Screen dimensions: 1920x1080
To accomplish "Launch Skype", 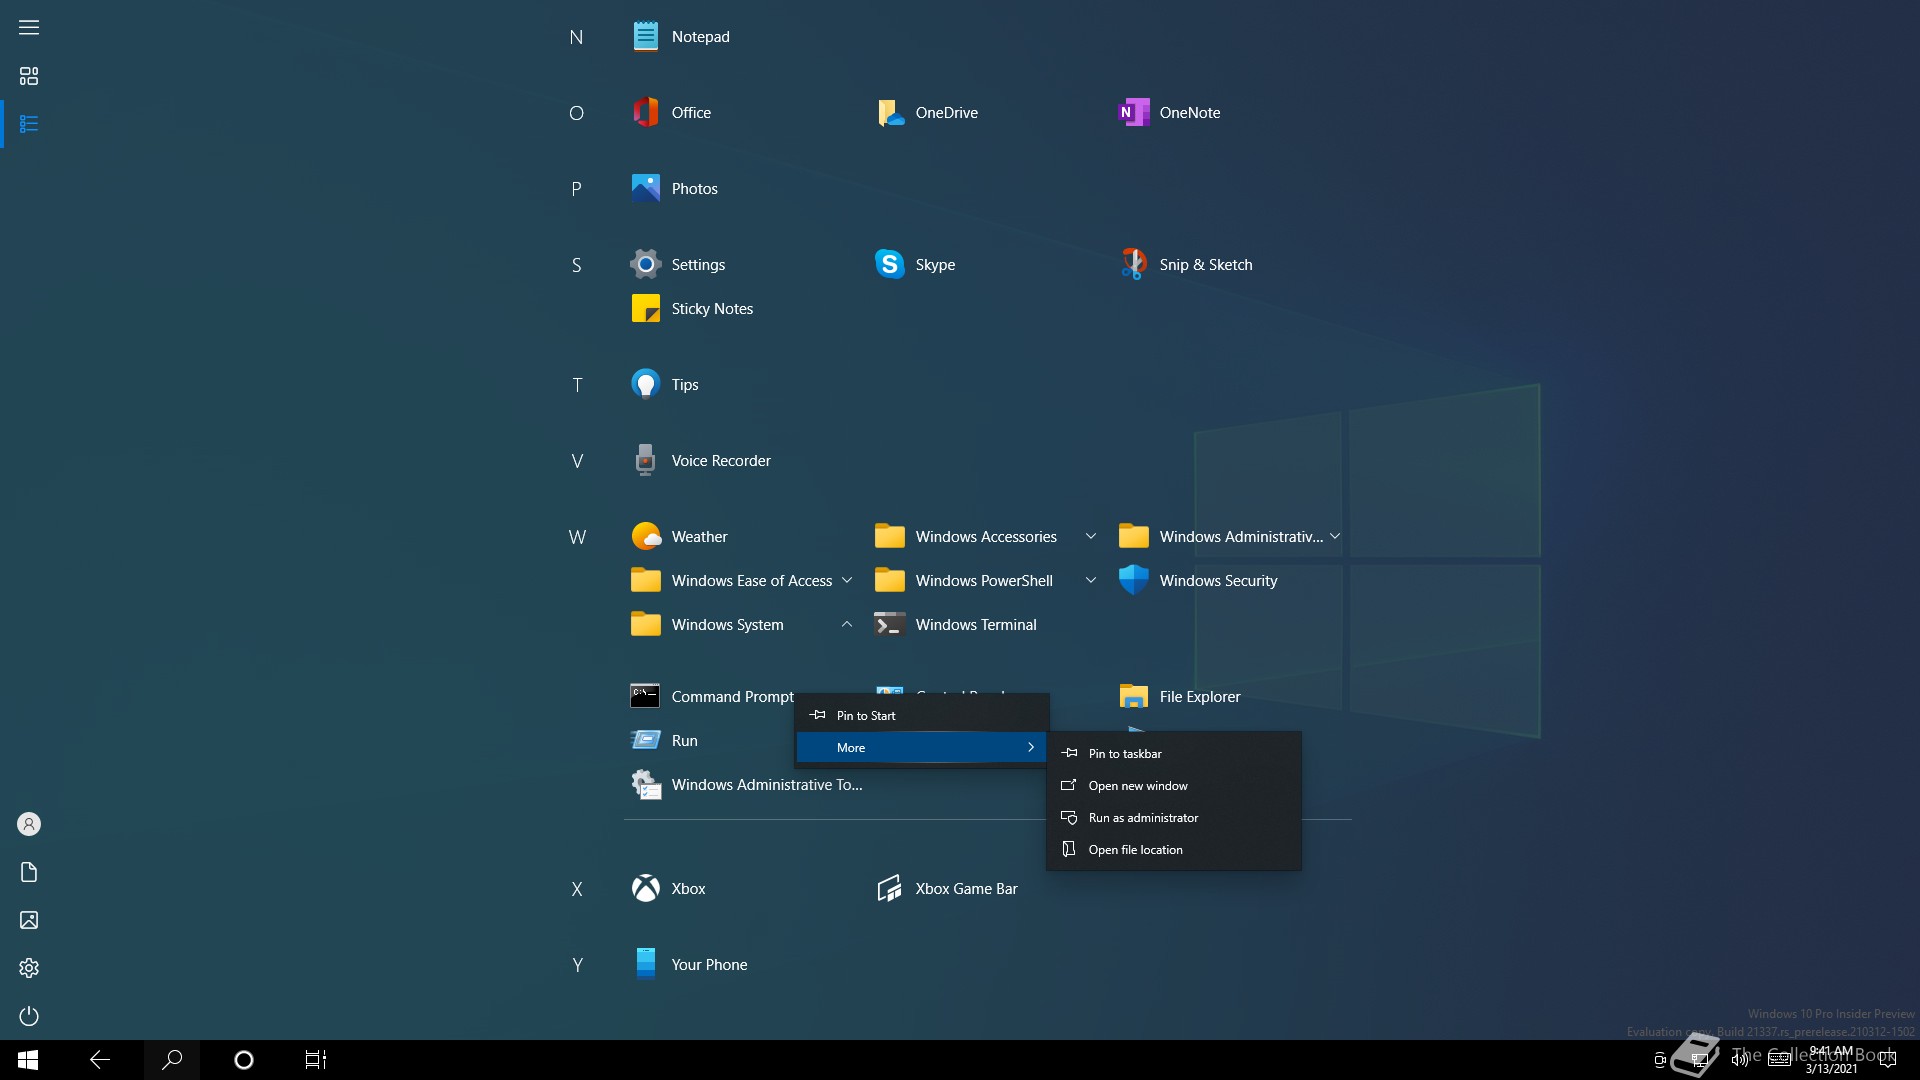I will [x=915, y=265].
